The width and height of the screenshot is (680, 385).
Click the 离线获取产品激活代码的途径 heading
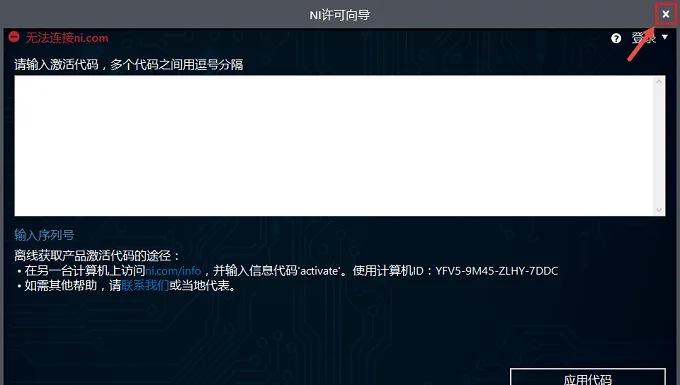[97, 256]
